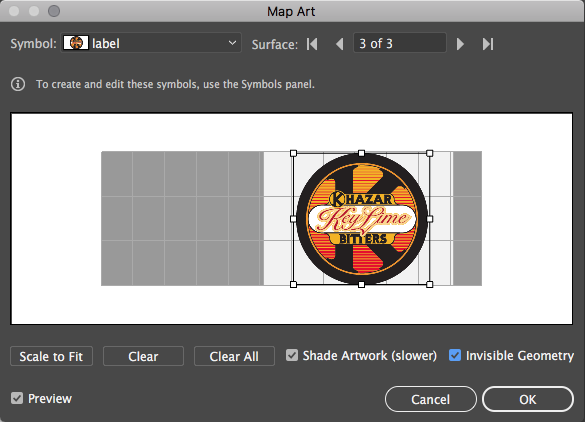Click right-middle handle of artwork bounding box
585x422 pixels.
429,219
